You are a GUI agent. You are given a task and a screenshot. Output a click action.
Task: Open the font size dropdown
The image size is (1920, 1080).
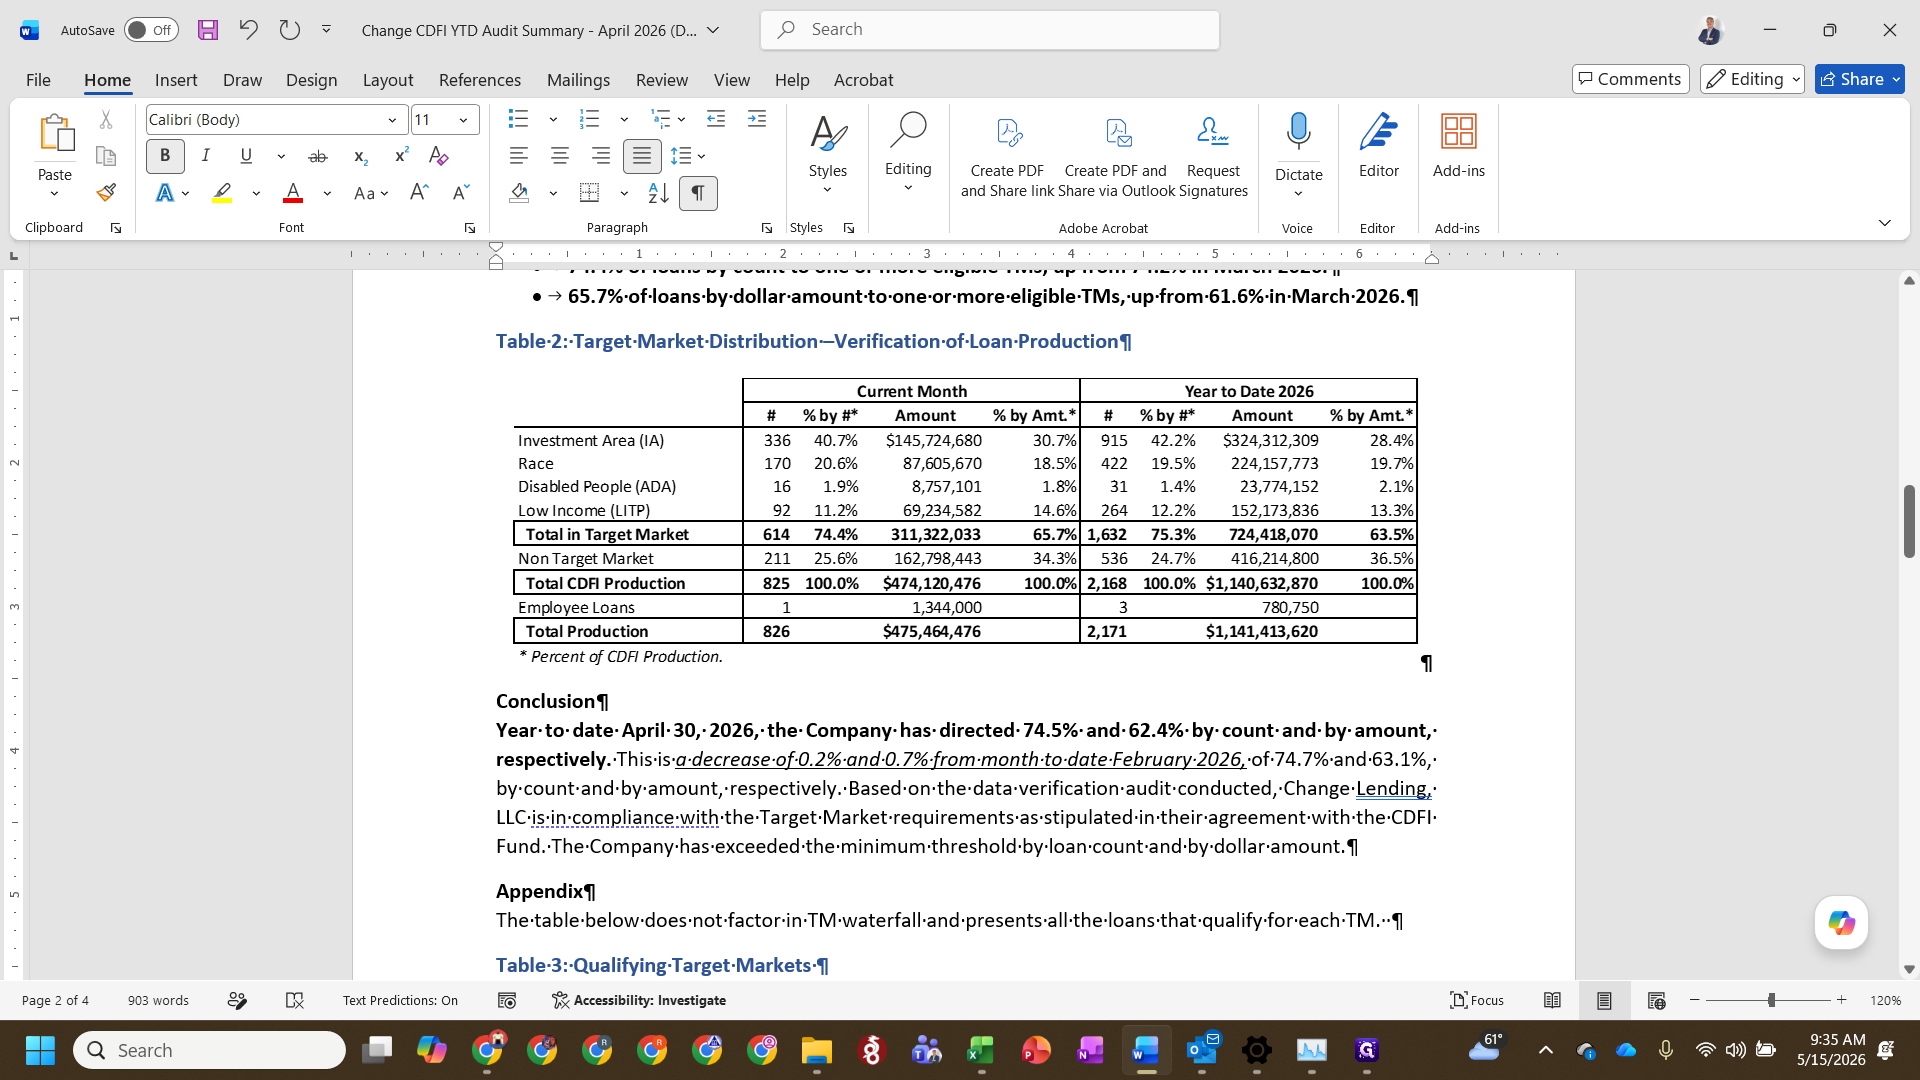(x=463, y=120)
